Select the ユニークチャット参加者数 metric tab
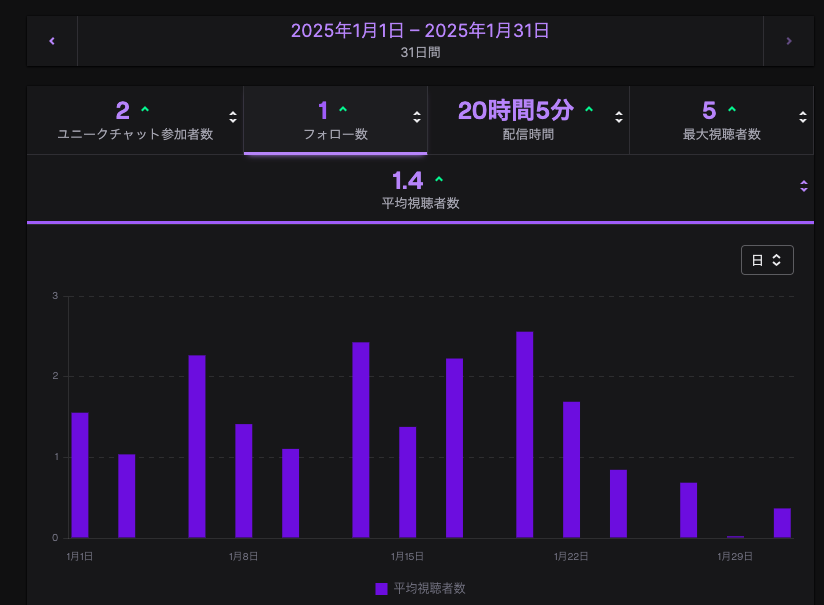 tap(135, 120)
